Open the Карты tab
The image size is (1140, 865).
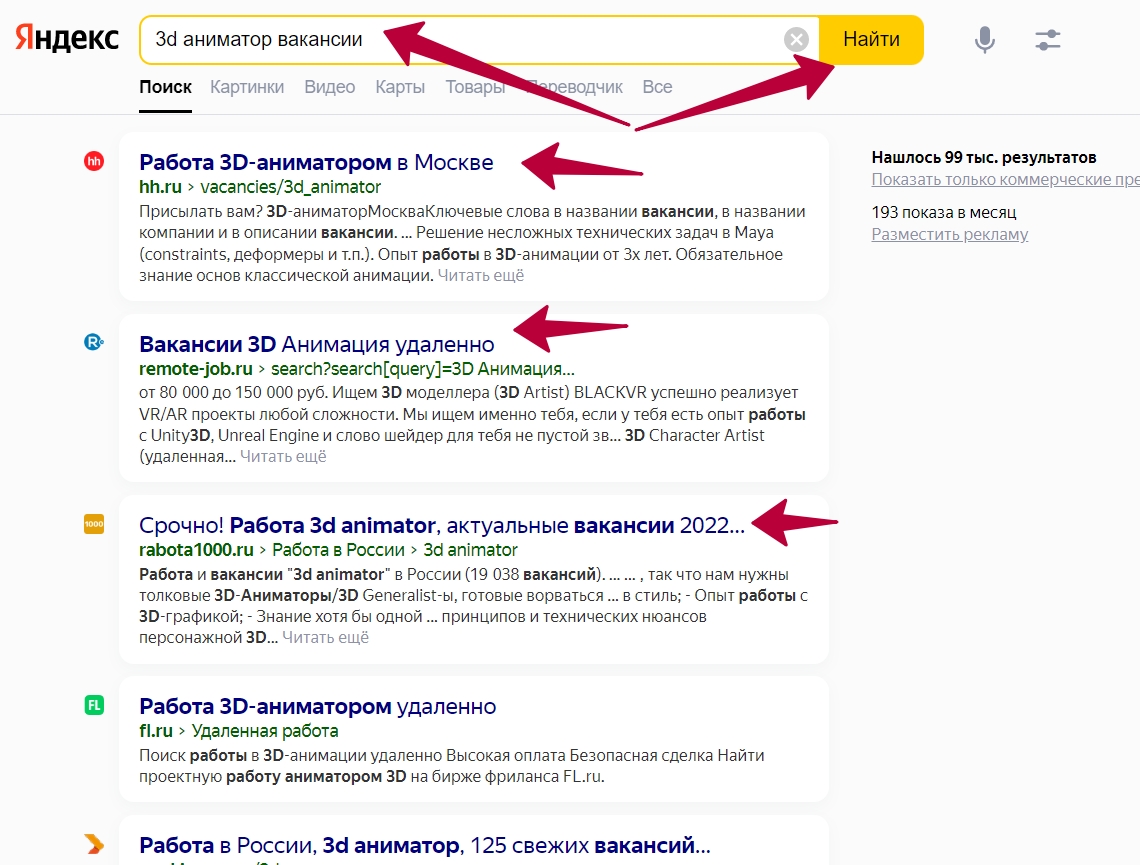click(x=400, y=87)
